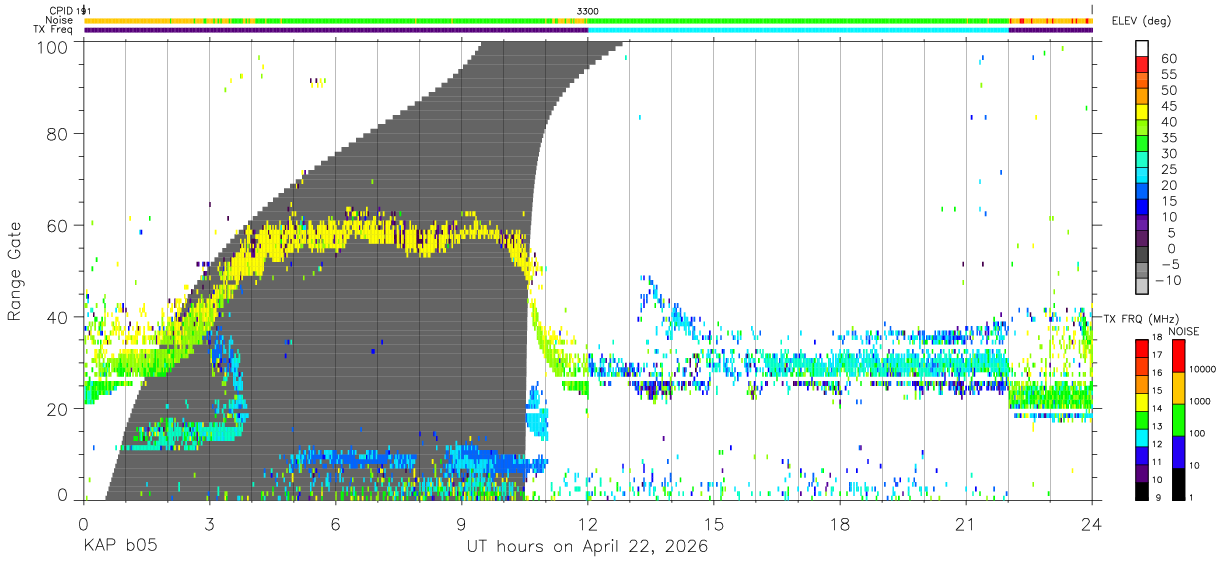This screenshot has height=567, width=1228.
Task: Click the 24 hour tick label on time axis
Action: click(x=1092, y=524)
